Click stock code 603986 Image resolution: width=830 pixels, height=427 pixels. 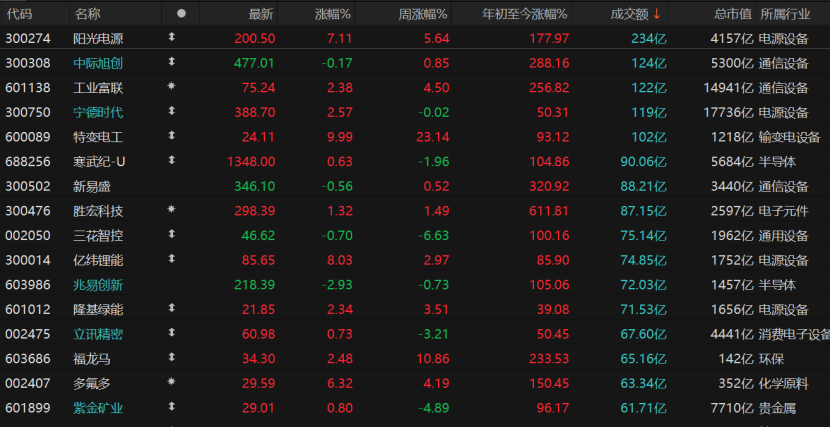[26, 284]
